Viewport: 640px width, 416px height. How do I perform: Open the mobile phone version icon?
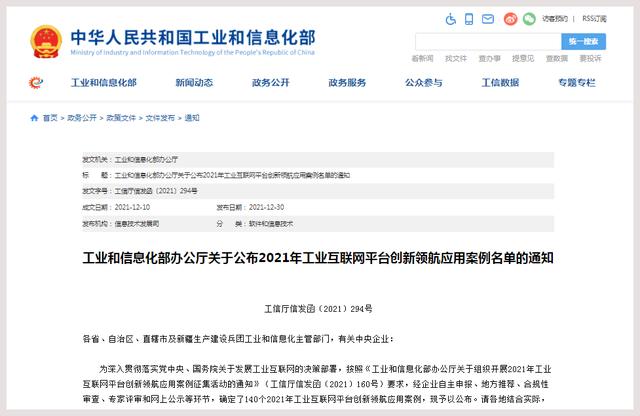[x=469, y=19]
